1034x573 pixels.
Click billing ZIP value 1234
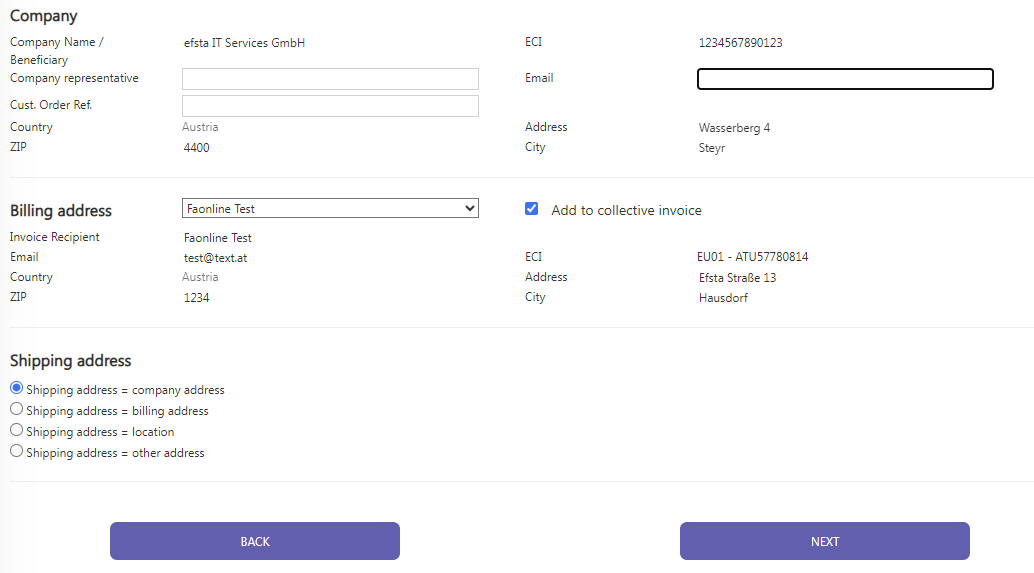click(197, 298)
